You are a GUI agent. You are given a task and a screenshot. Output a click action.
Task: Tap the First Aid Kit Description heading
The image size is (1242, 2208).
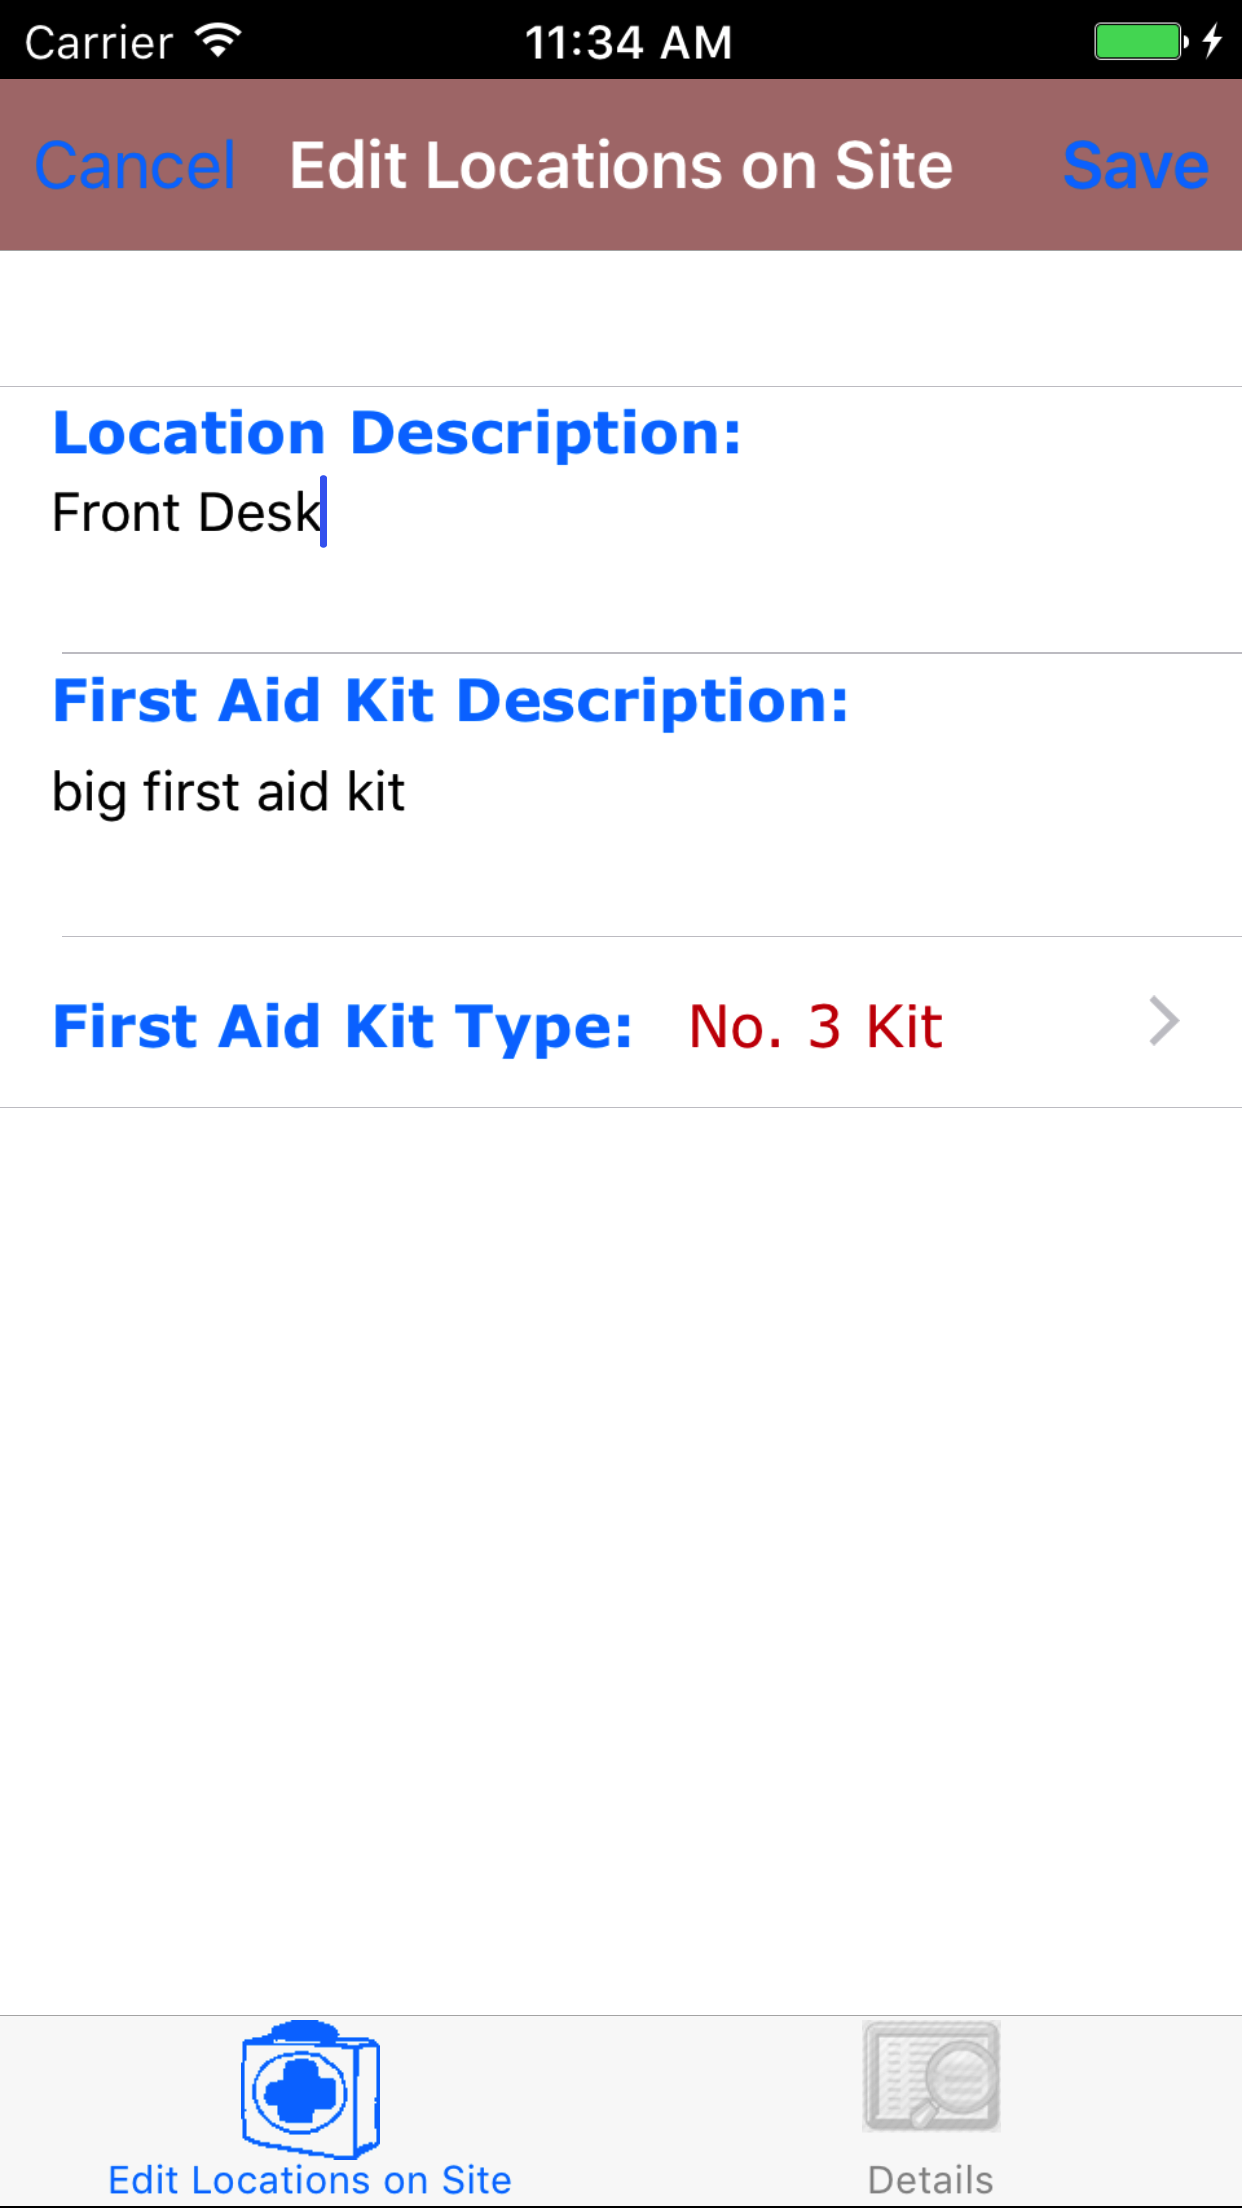coord(450,700)
